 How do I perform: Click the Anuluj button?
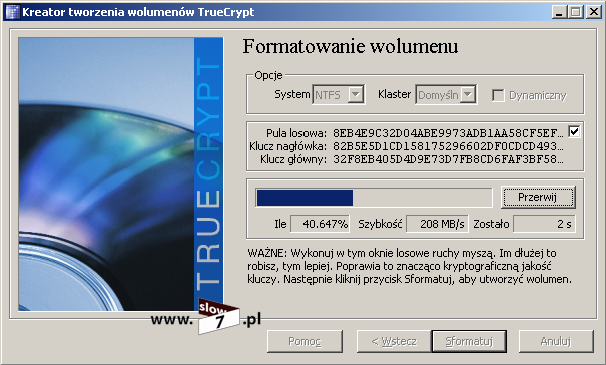click(556, 341)
